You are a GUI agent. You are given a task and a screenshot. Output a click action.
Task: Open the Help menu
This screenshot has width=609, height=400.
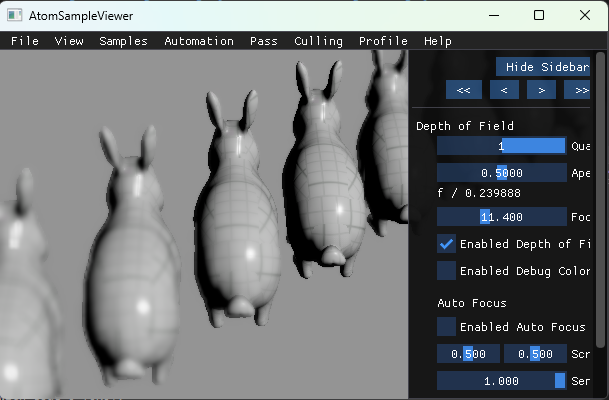point(437,41)
